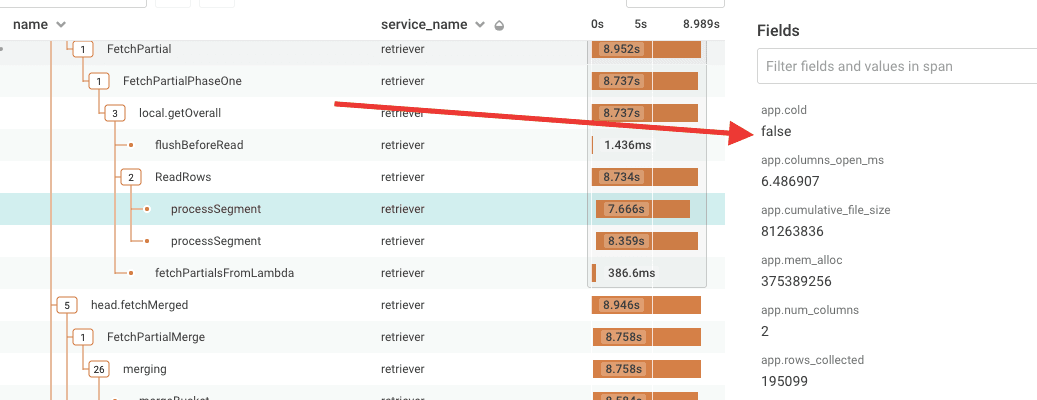Click the color-by droplet icon beside service_name
1037x400 pixels.
pos(499,24)
